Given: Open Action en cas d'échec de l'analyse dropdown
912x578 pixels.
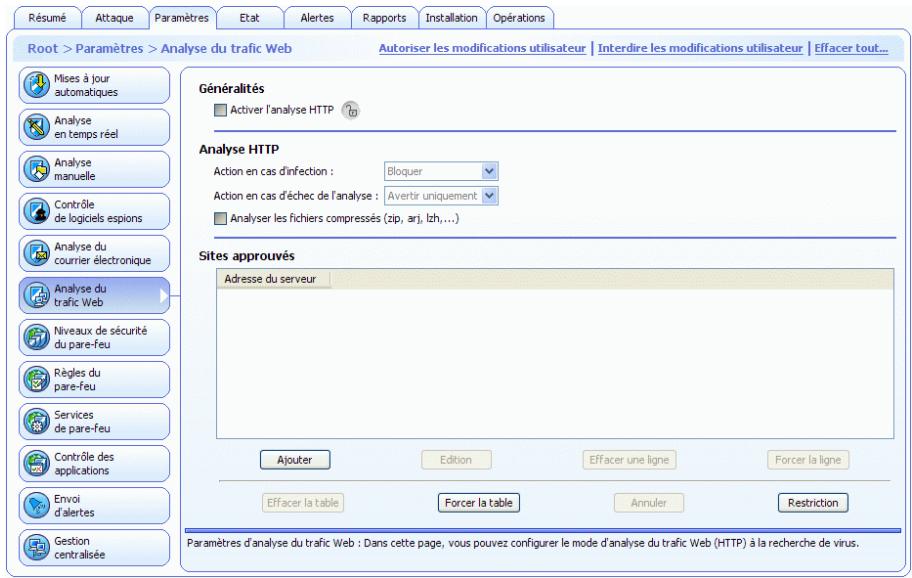Looking at the screenshot, I should click(x=441, y=196).
